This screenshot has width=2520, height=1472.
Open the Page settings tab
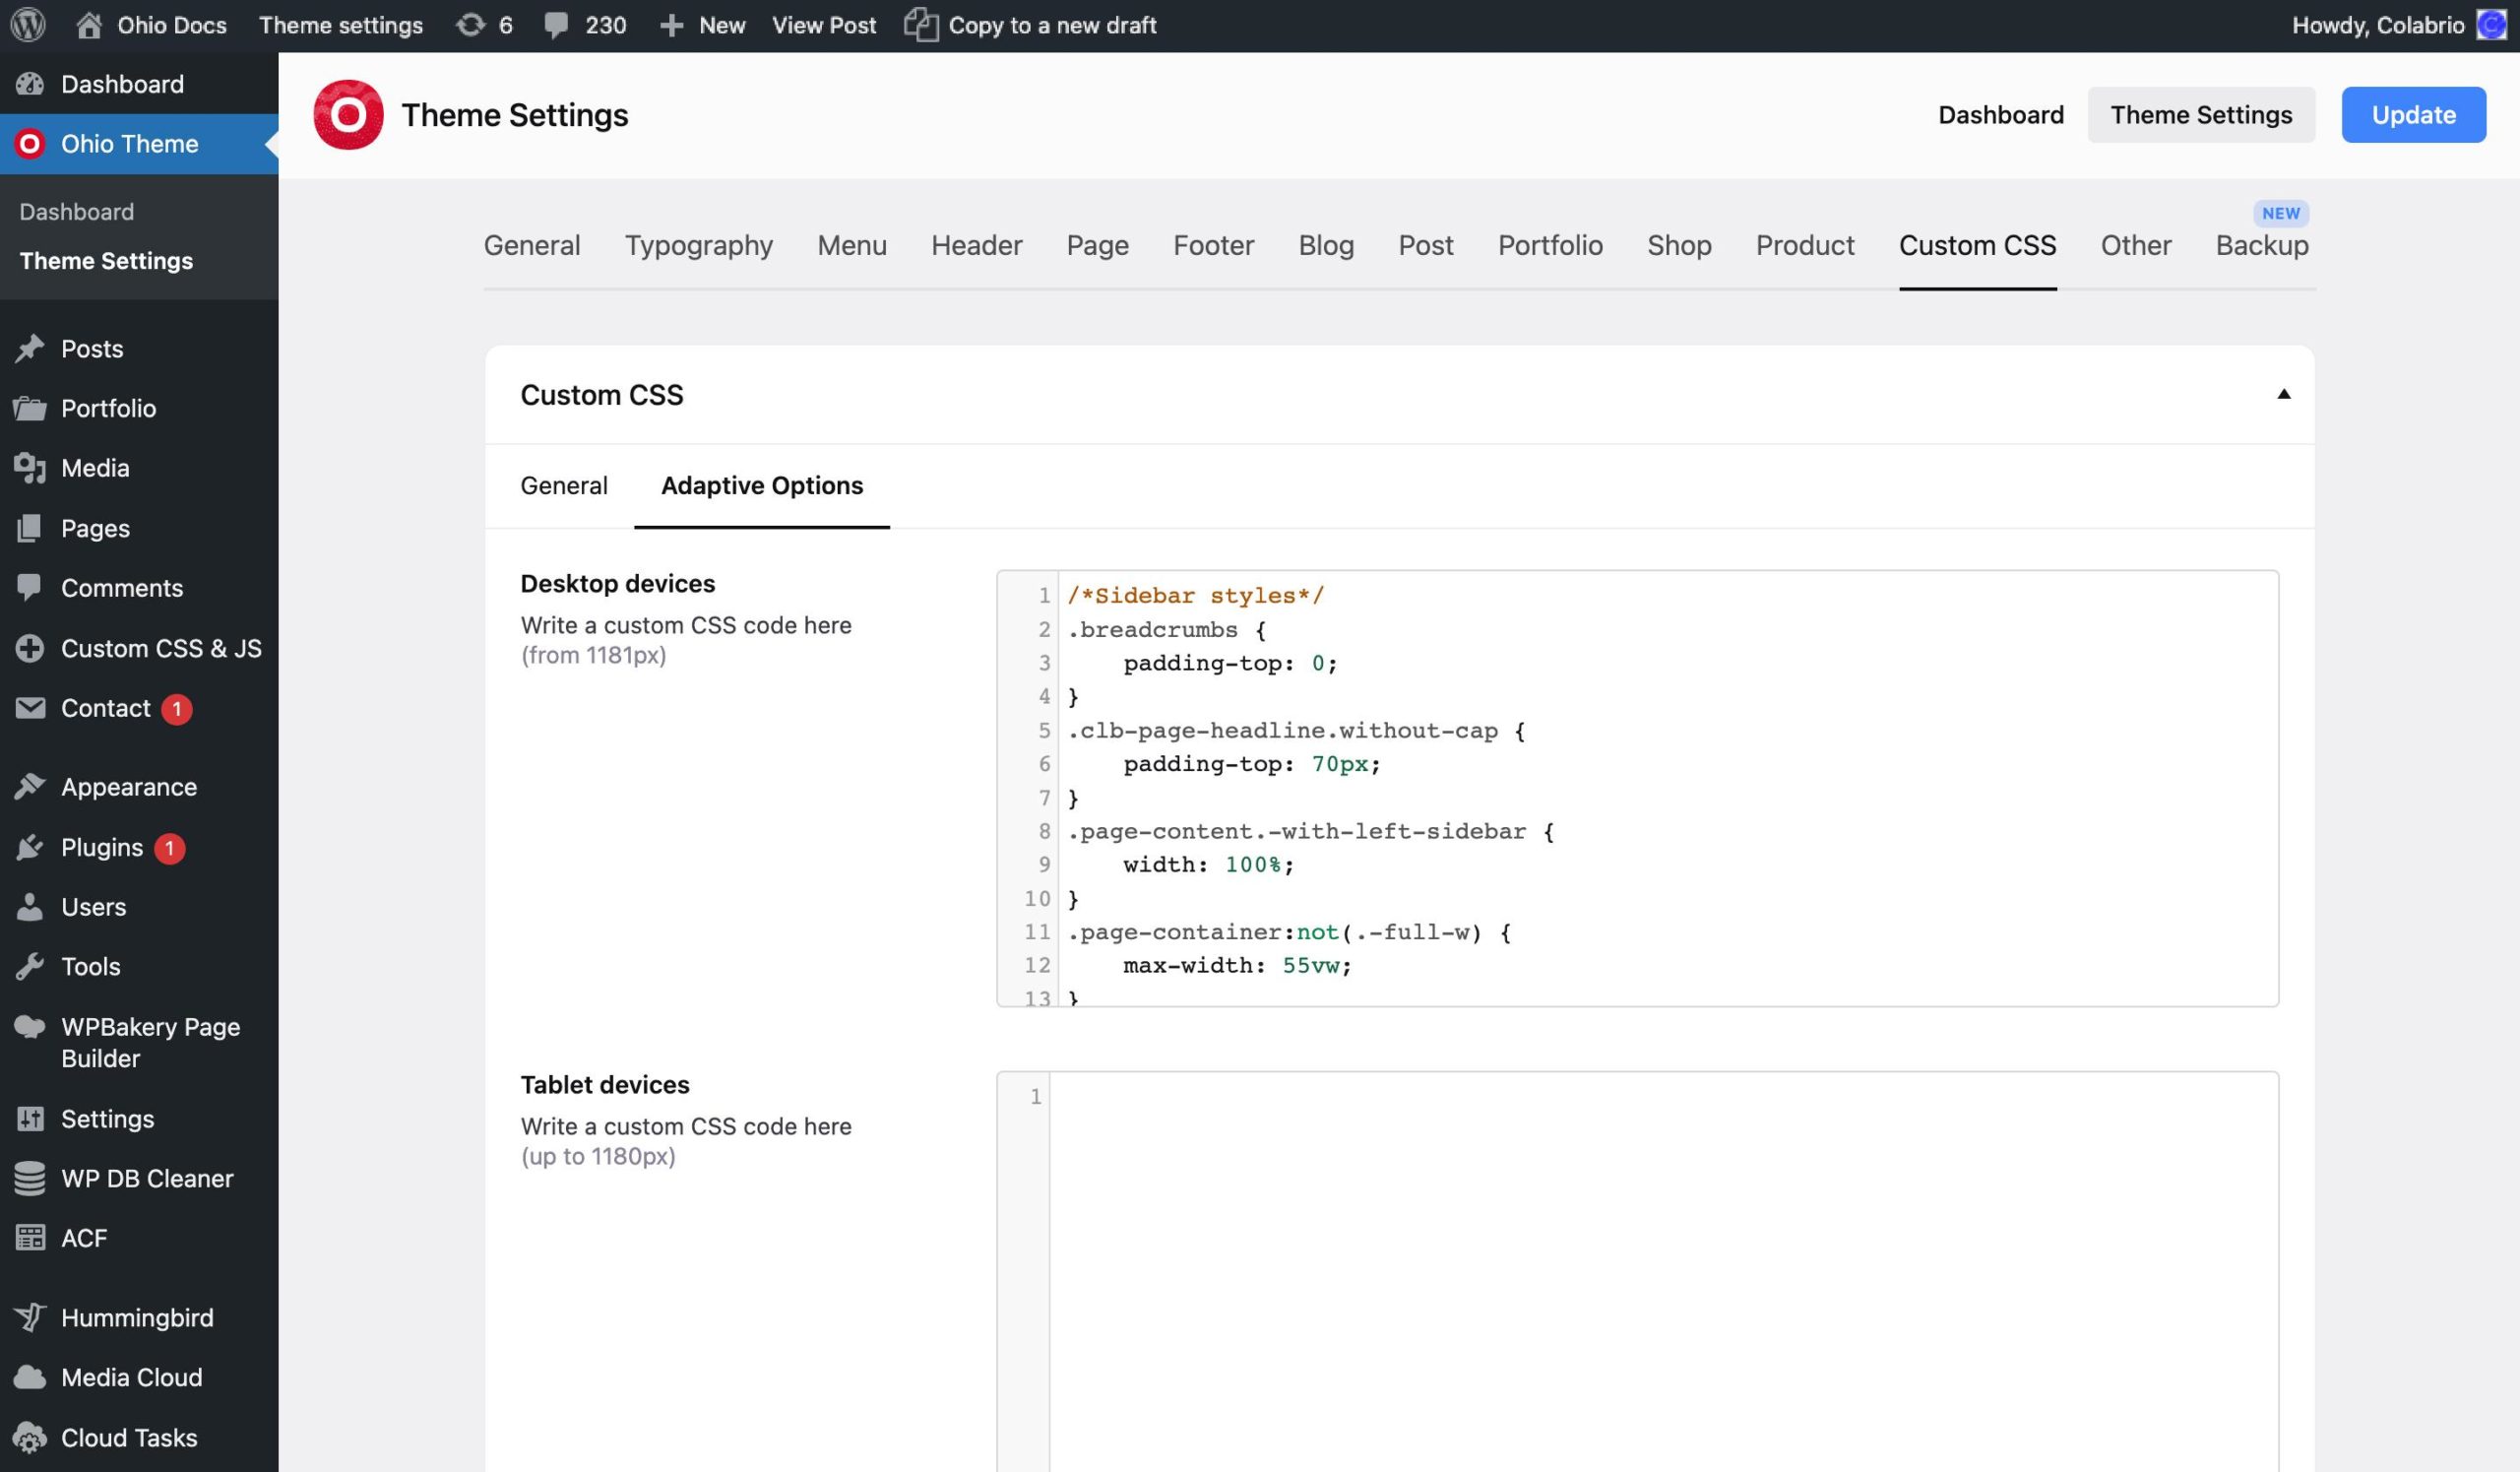(x=1097, y=245)
